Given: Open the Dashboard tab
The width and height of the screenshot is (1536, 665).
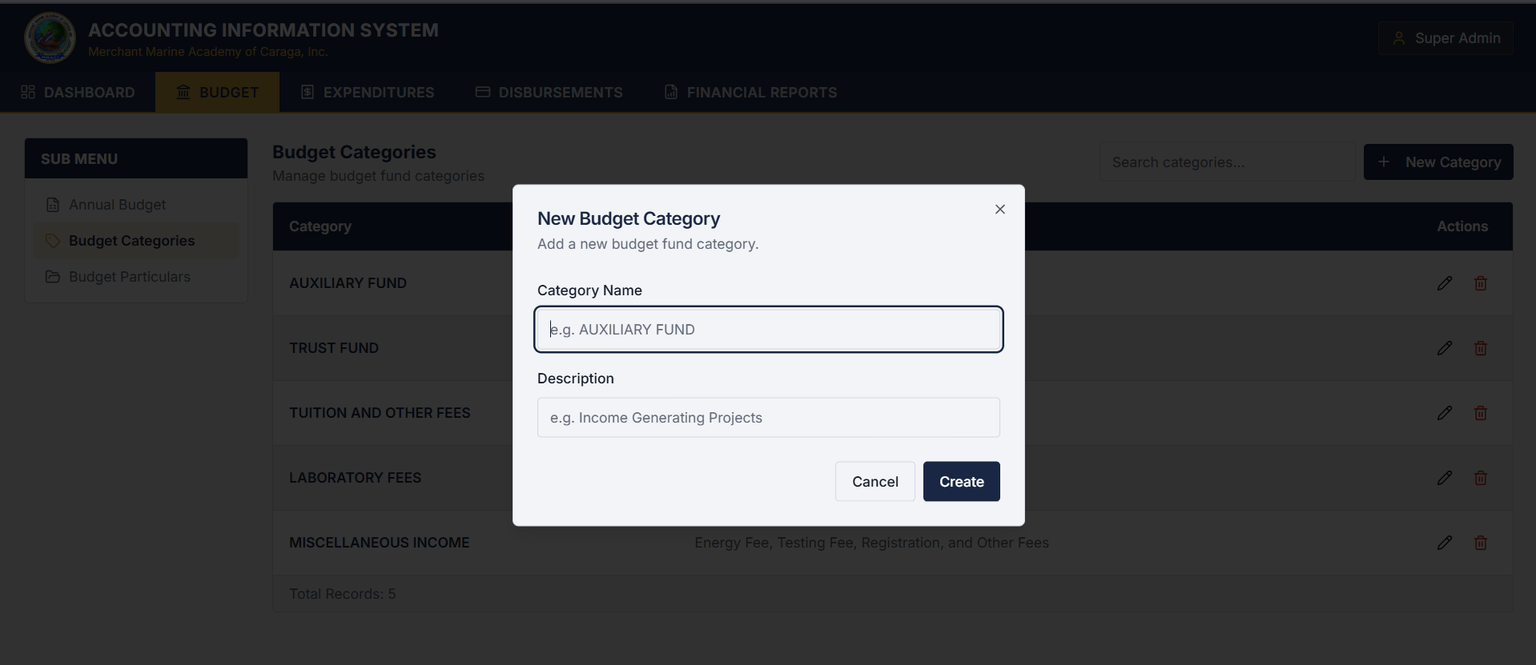Looking at the screenshot, I should pos(78,92).
